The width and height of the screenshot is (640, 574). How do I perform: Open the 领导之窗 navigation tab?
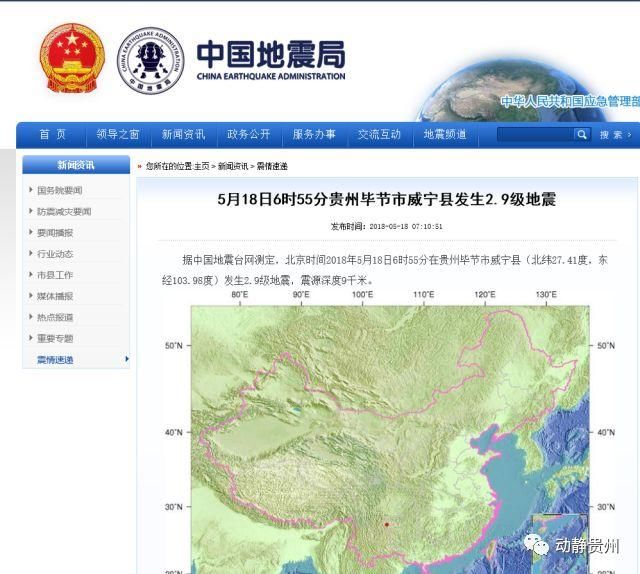118,134
